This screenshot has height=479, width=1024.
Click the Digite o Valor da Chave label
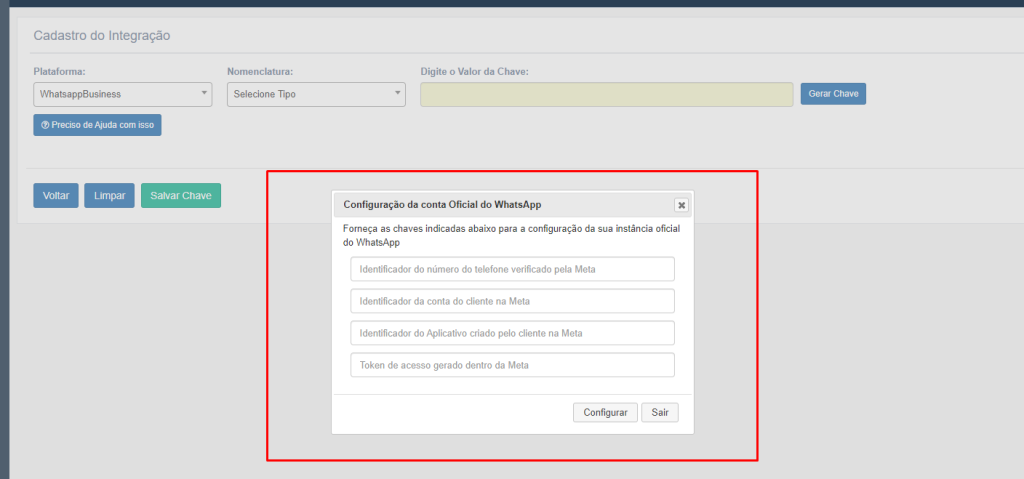coord(474,71)
